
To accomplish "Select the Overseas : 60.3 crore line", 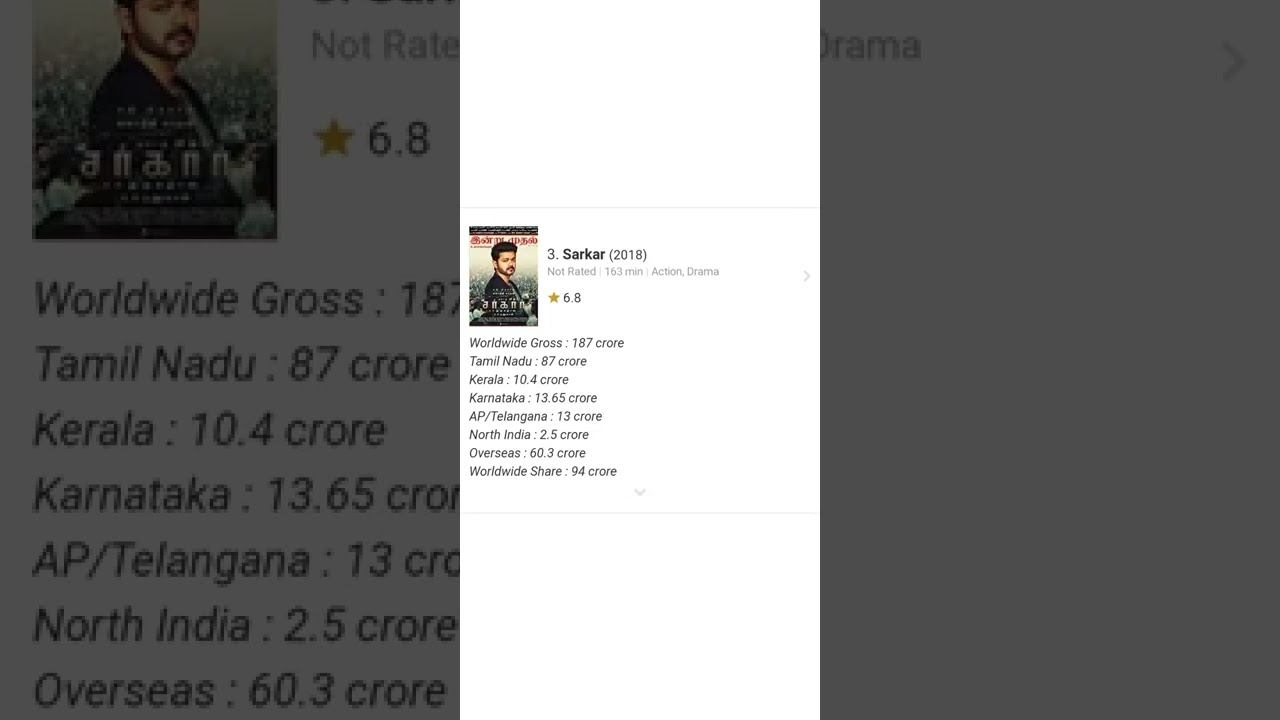I will pos(527,453).
